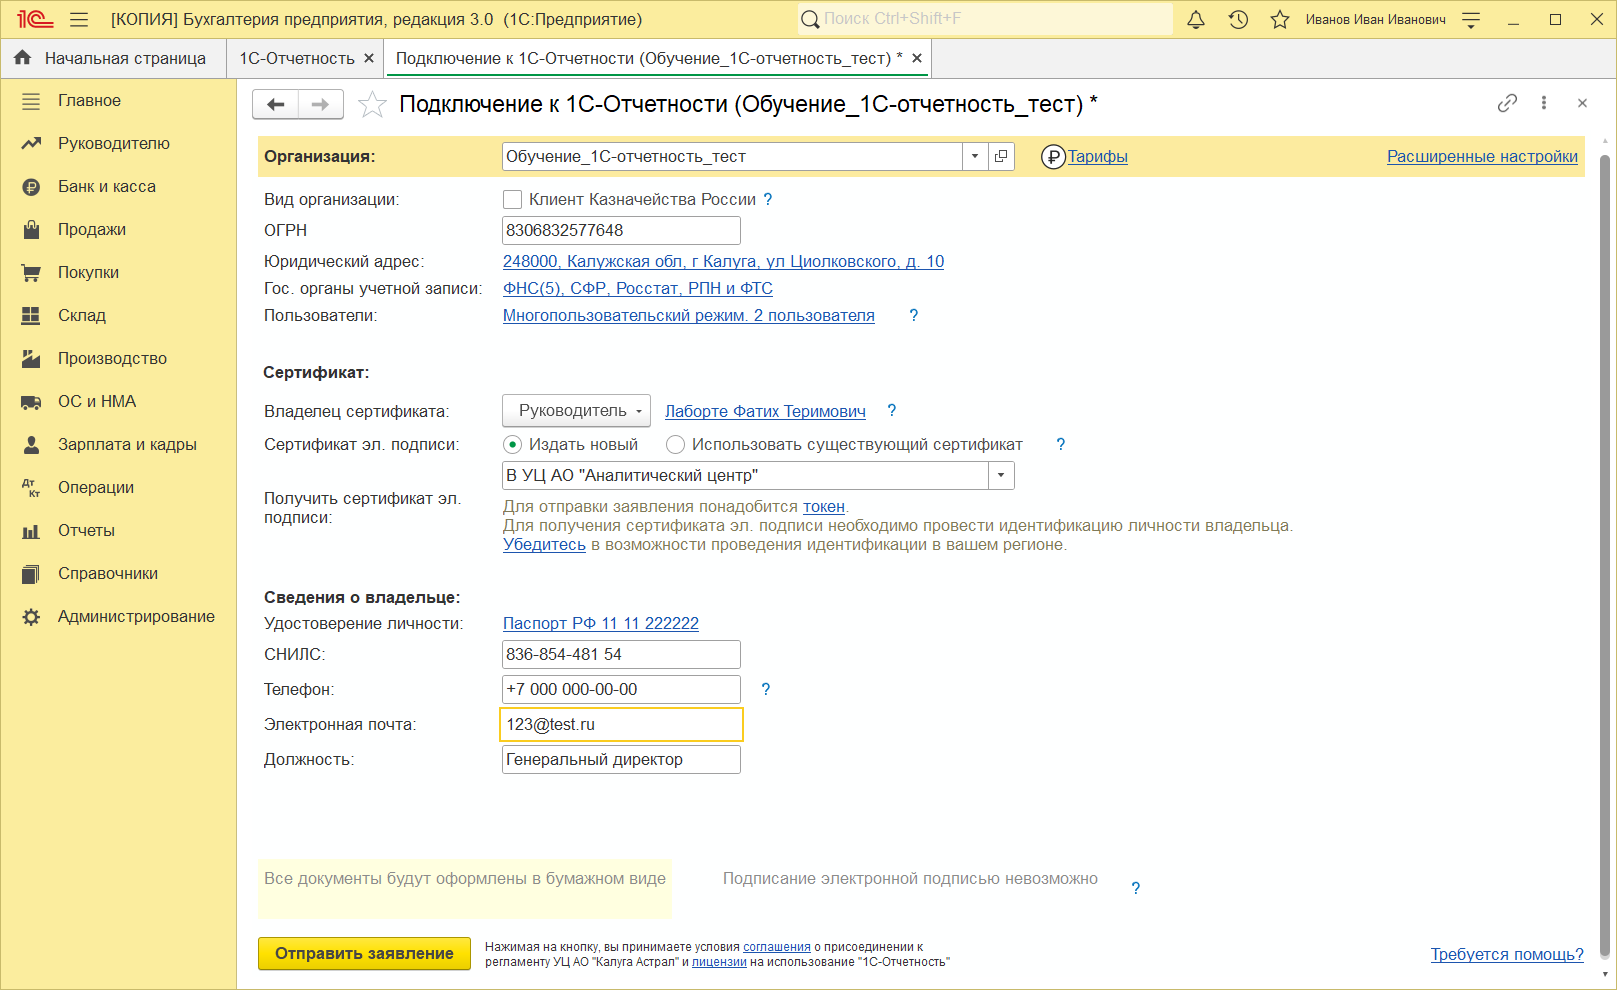Click Требуется помощь? link
The height and width of the screenshot is (990, 1617).
tap(1507, 954)
